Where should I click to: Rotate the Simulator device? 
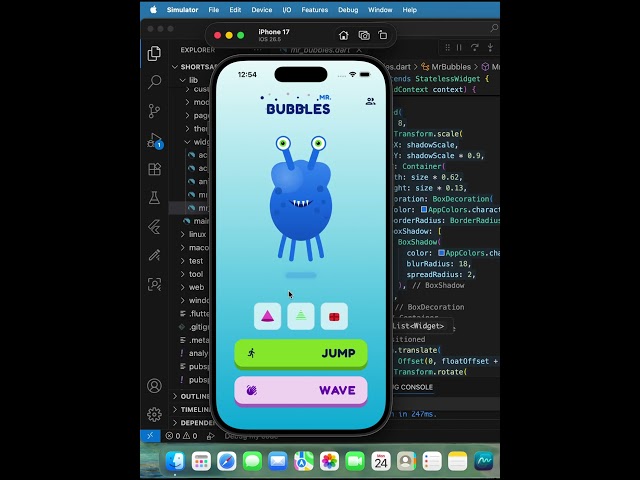click(x=382, y=35)
